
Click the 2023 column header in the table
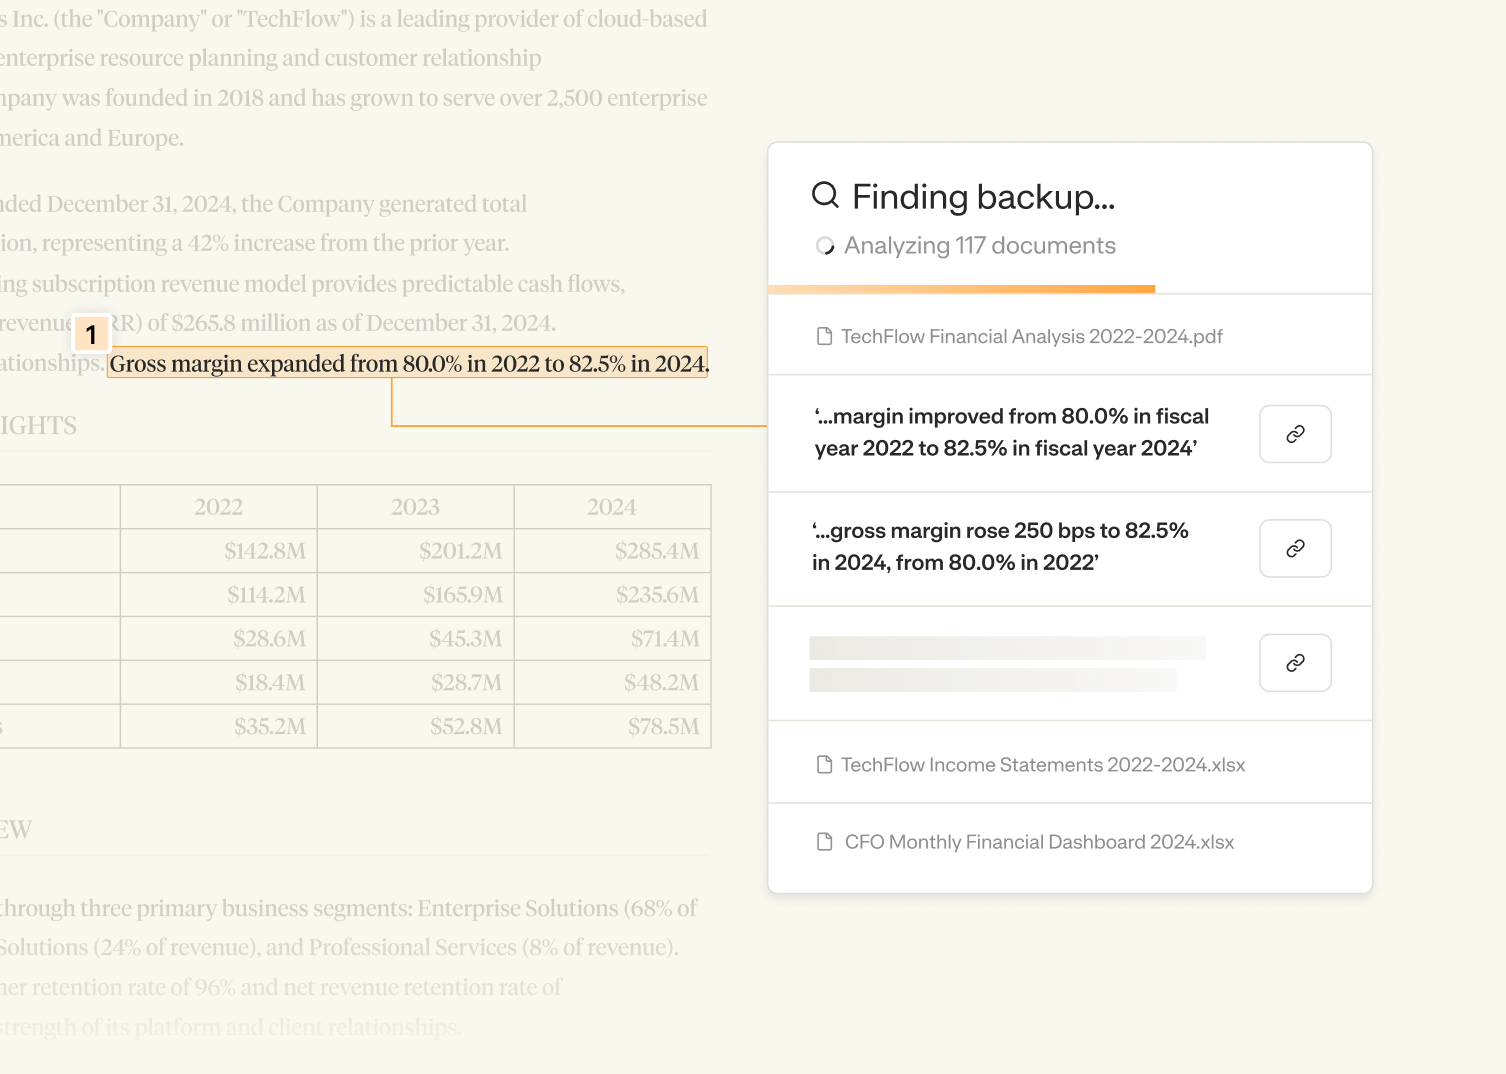416,507
